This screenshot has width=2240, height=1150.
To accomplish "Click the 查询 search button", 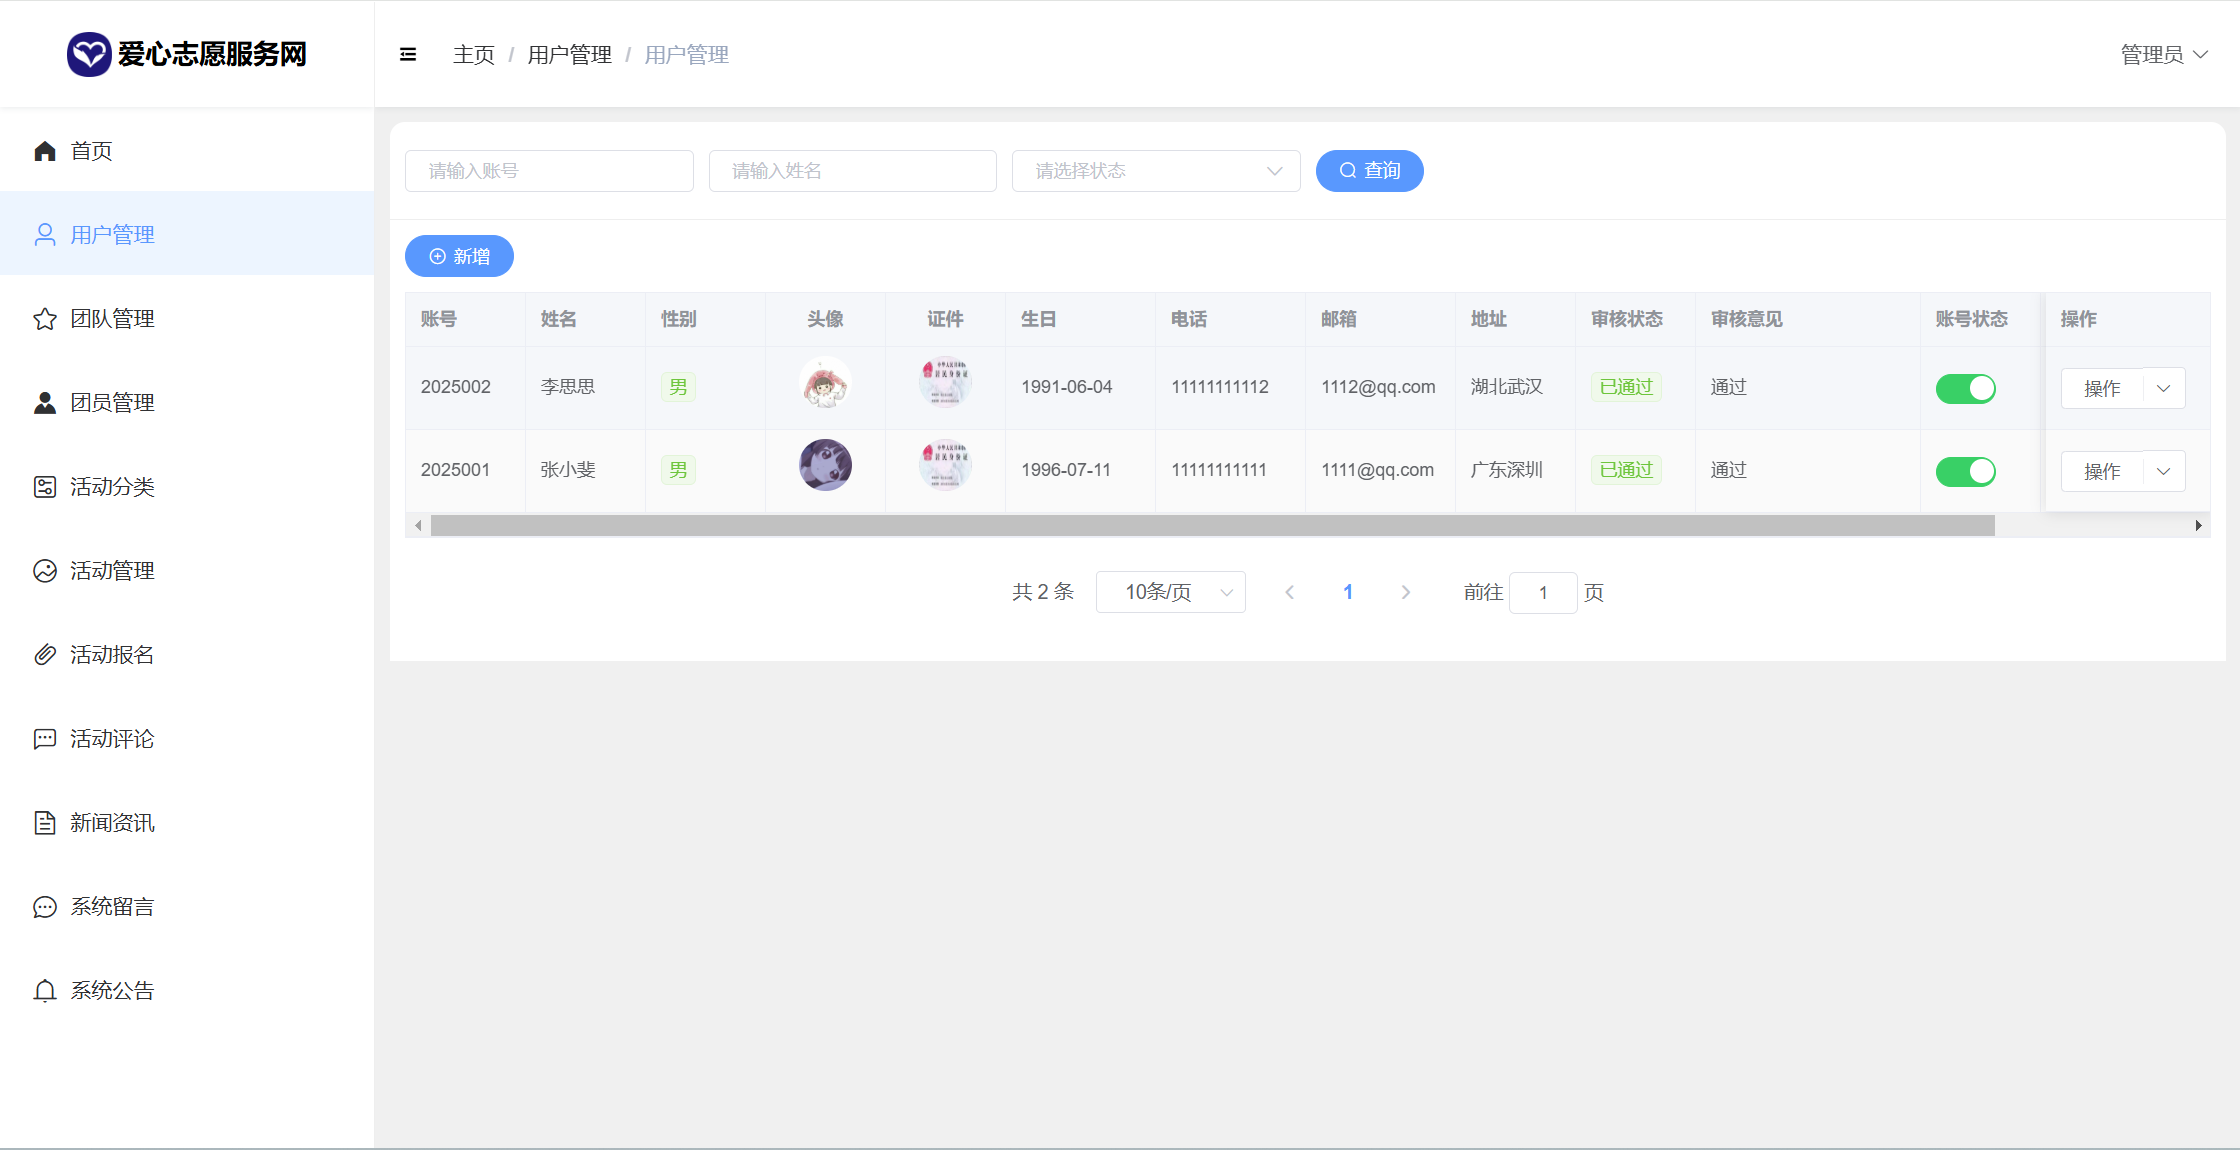I will pyautogui.click(x=1369, y=171).
